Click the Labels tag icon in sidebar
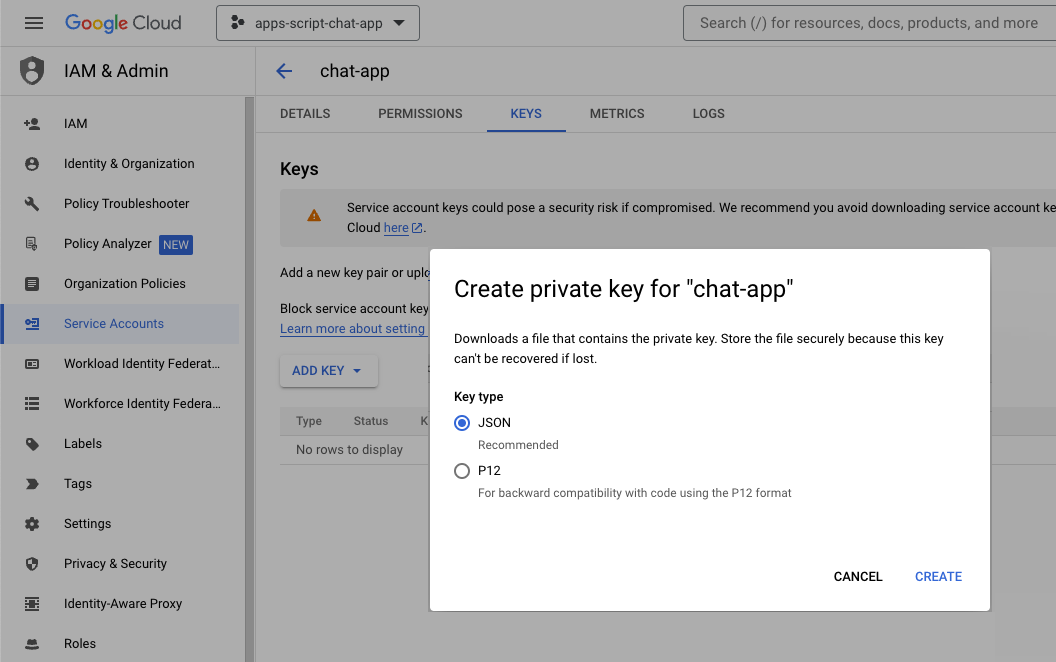Screen dimensions: 1056x662 [x=32, y=444]
